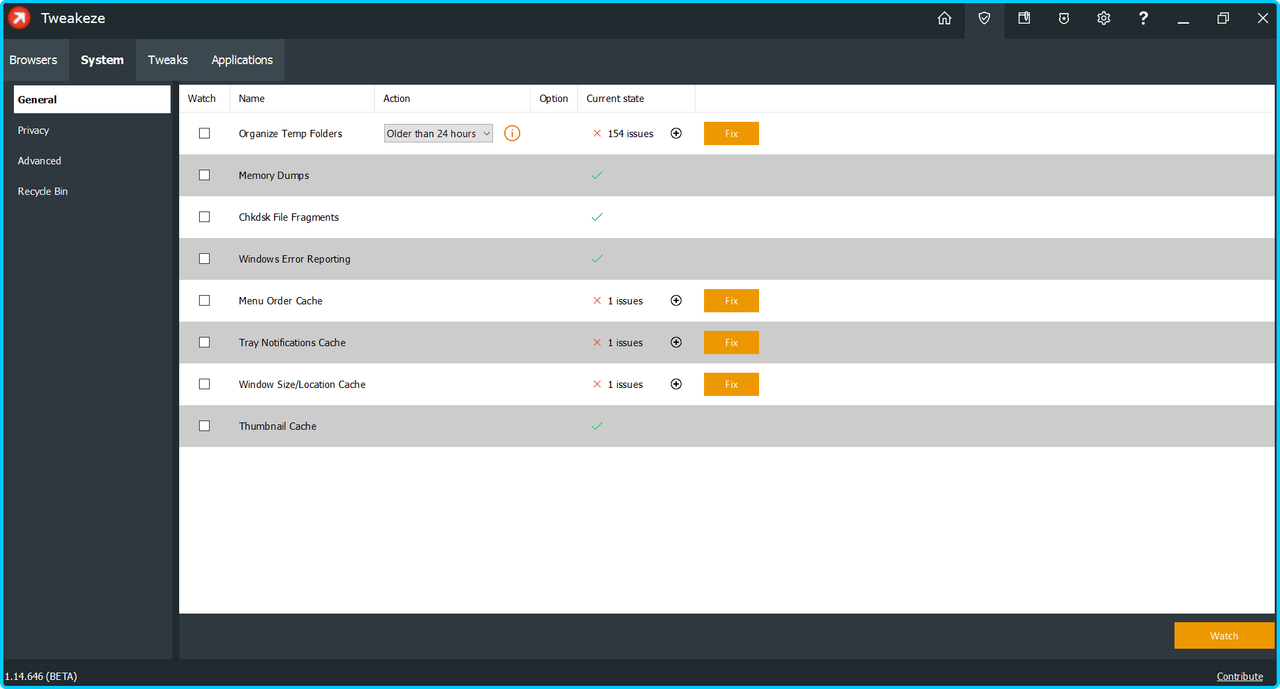Fix the Tray Notifications Cache issue
This screenshot has width=1280, height=689.
pyautogui.click(x=731, y=342)
